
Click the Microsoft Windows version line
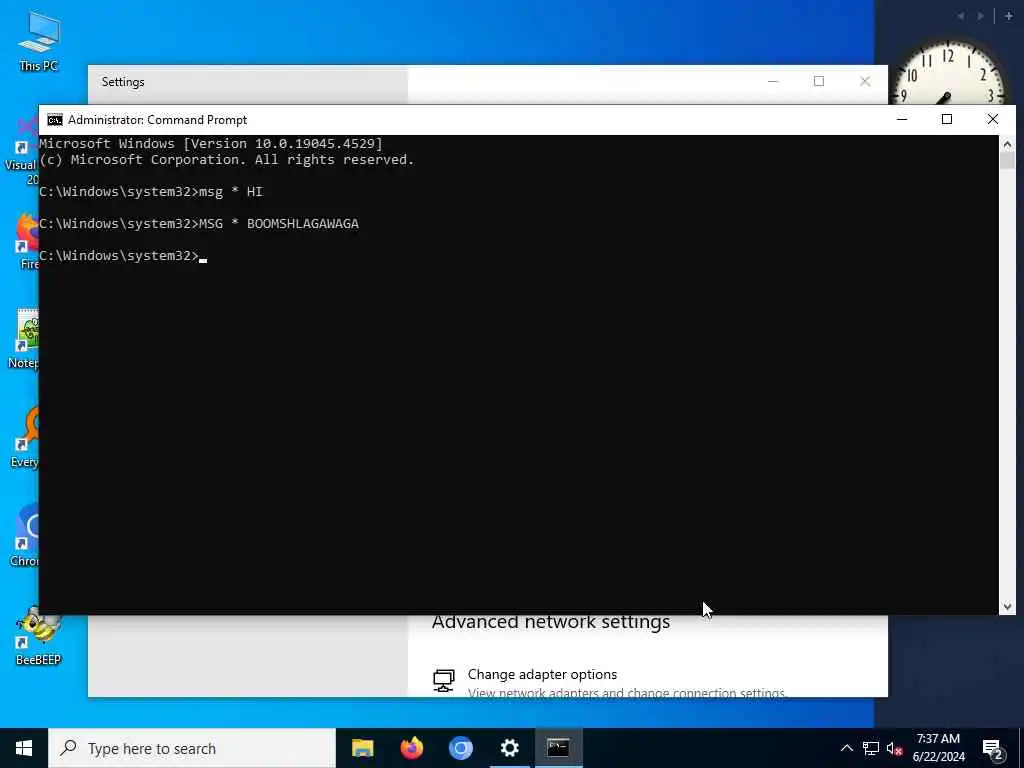pos(210,144)
